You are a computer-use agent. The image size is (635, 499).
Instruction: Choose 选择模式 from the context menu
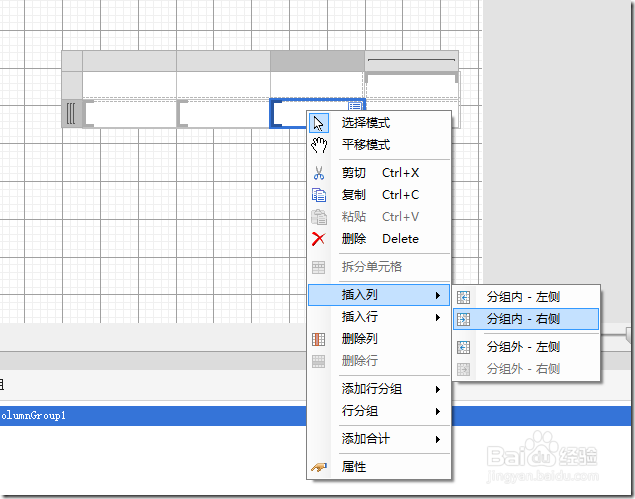click(379, 123)
